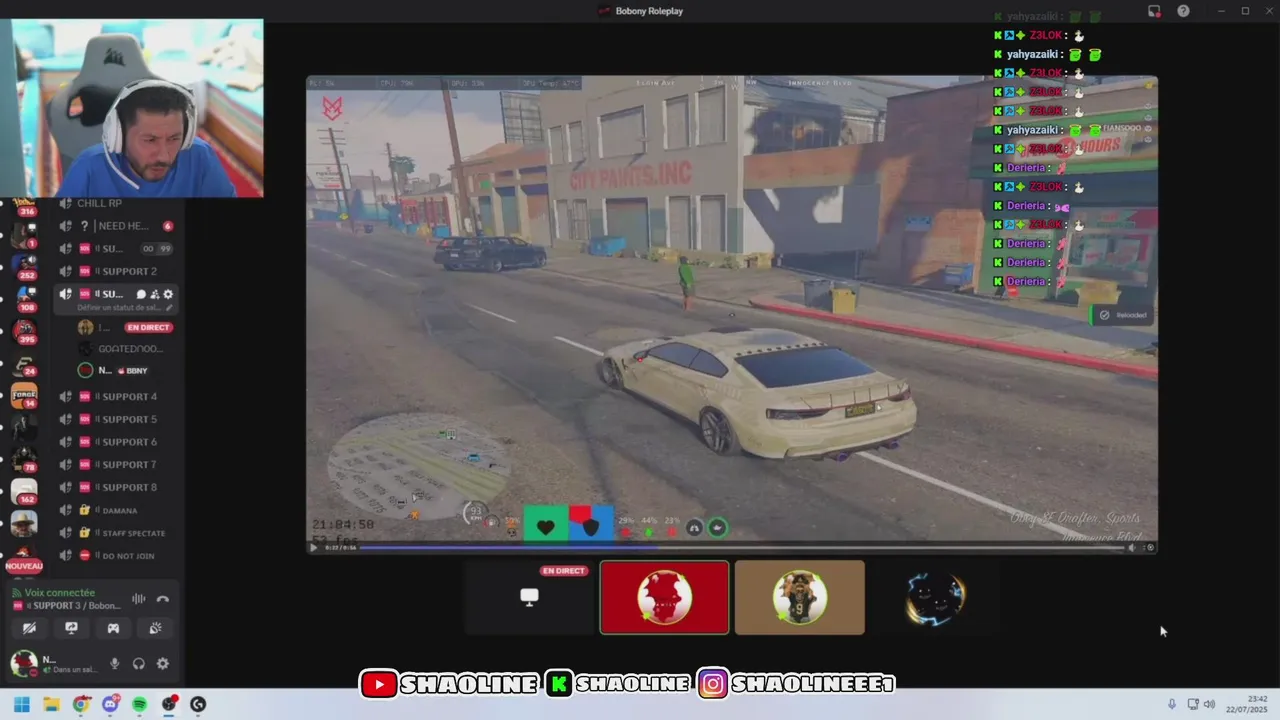Click the voice channel showing 00 / 99 user limit

[x=115, y=249]
